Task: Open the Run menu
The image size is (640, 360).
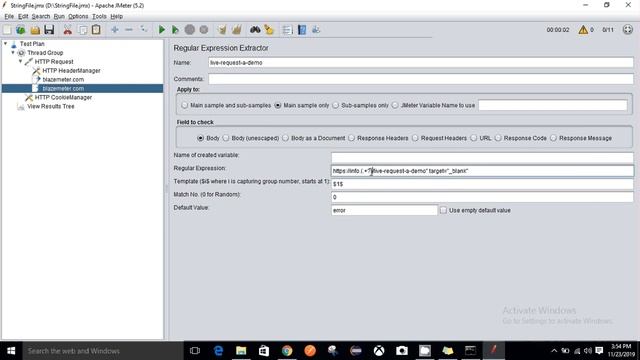Action: [59, 16]
